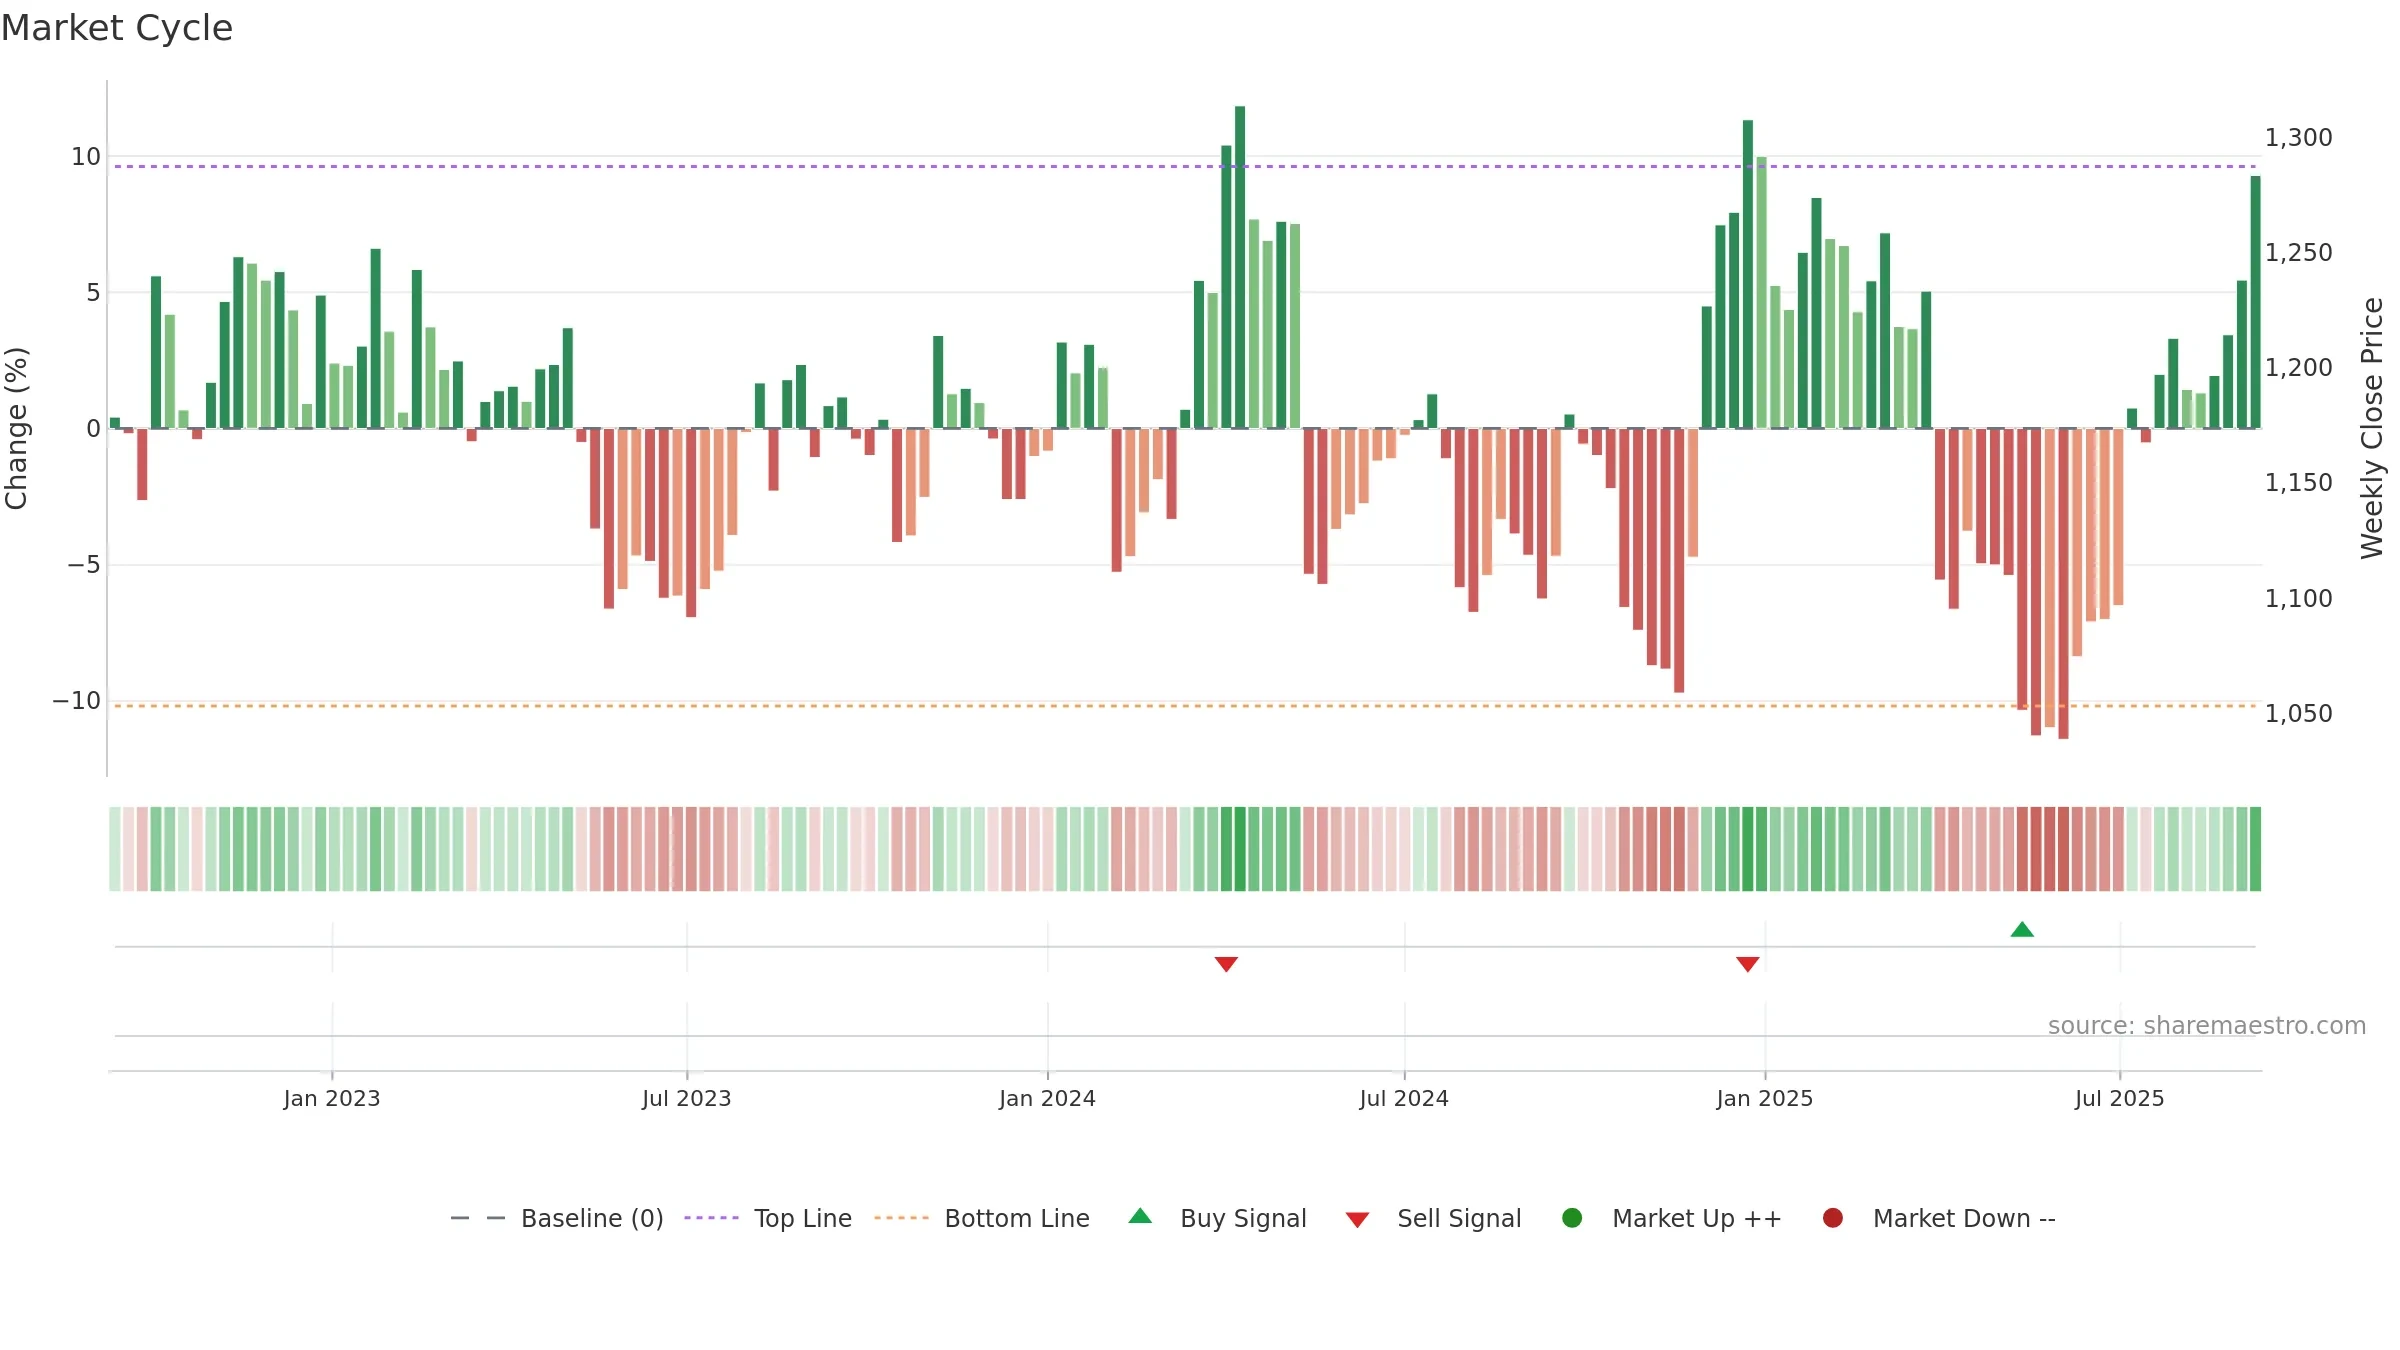
Task: Click the last green bar at the chart's right edge
Action: (2255, 302)
